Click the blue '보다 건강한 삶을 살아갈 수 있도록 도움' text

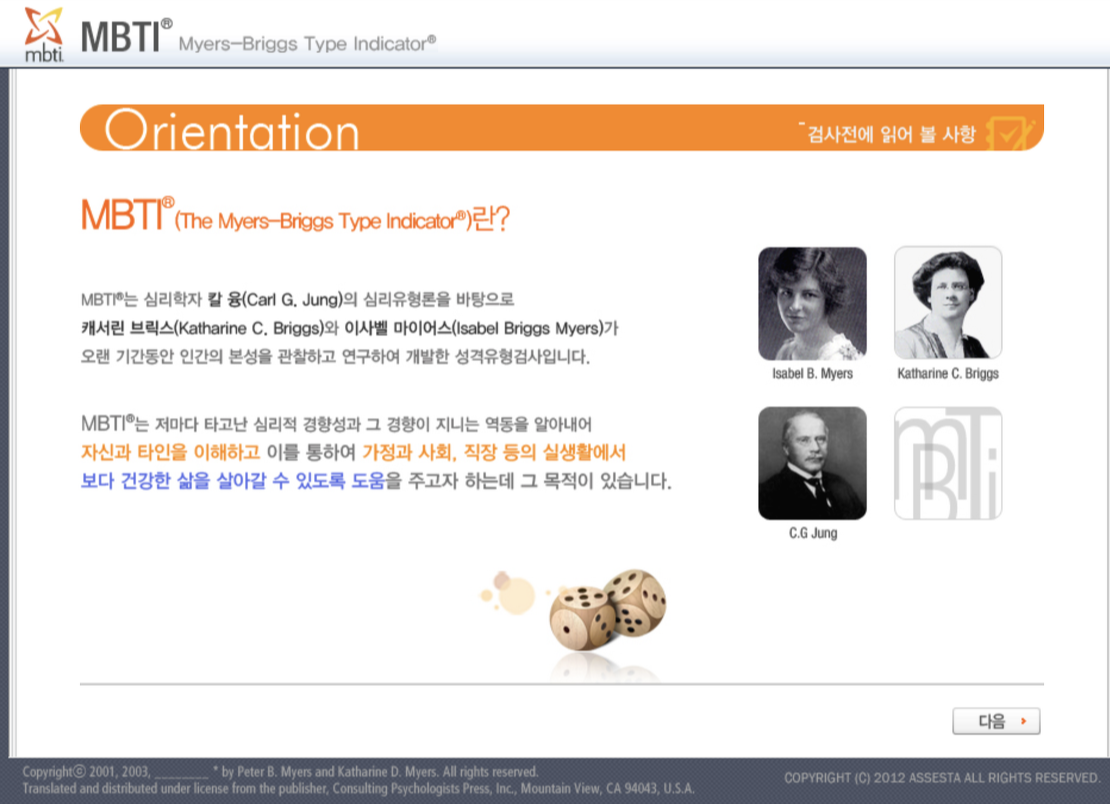(x=233, y=481)
